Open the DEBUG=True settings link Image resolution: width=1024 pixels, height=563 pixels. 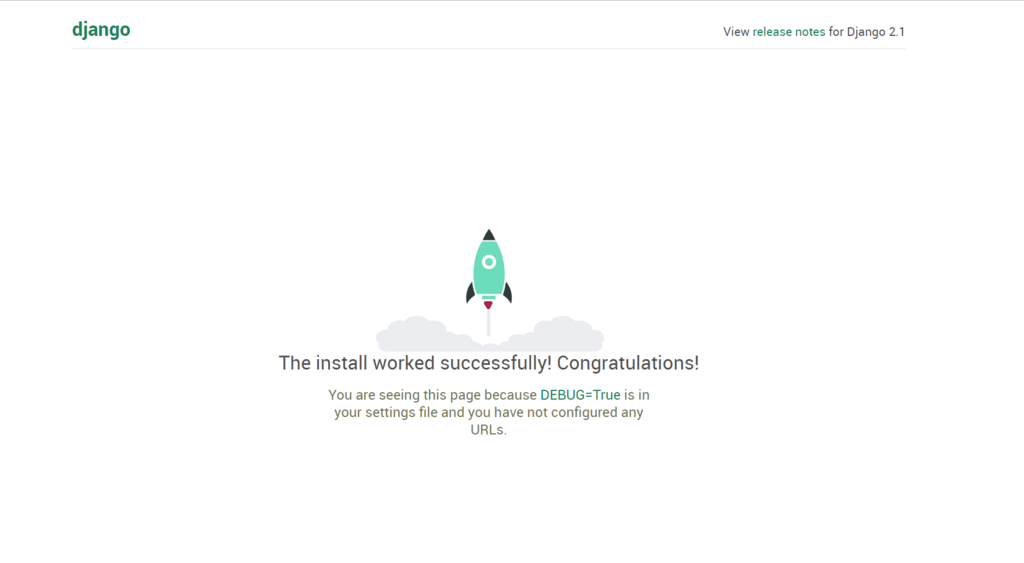[580, 395]
